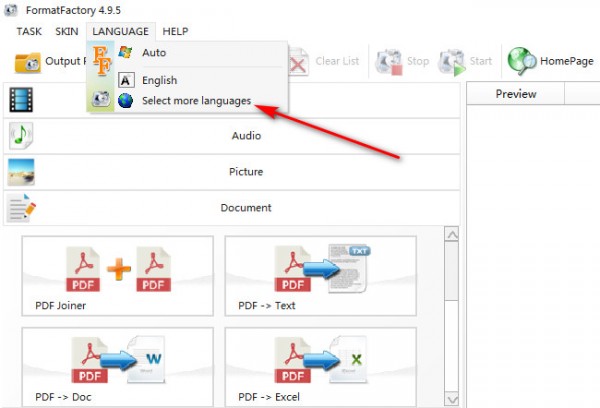Click the Preview column header
Viewport: 600px width, 408px height.
pos(516,94)
